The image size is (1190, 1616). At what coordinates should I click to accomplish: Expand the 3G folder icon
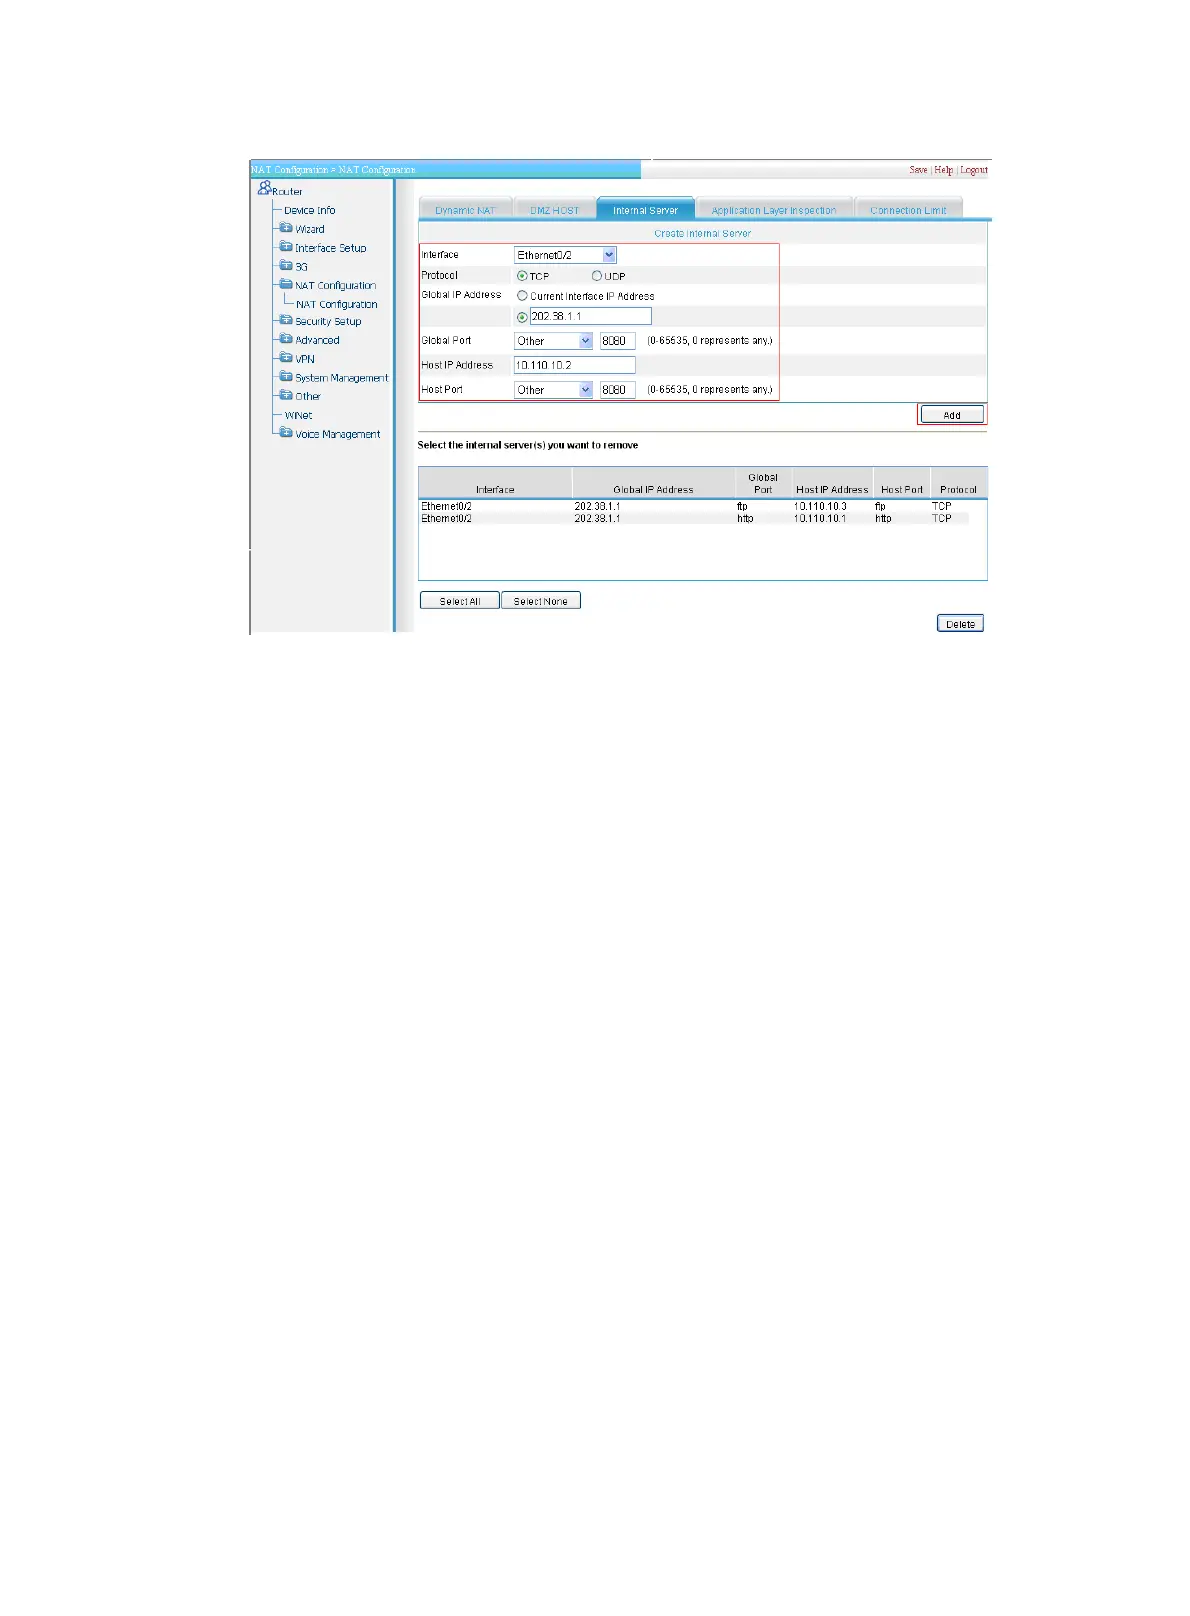(286, 266)
